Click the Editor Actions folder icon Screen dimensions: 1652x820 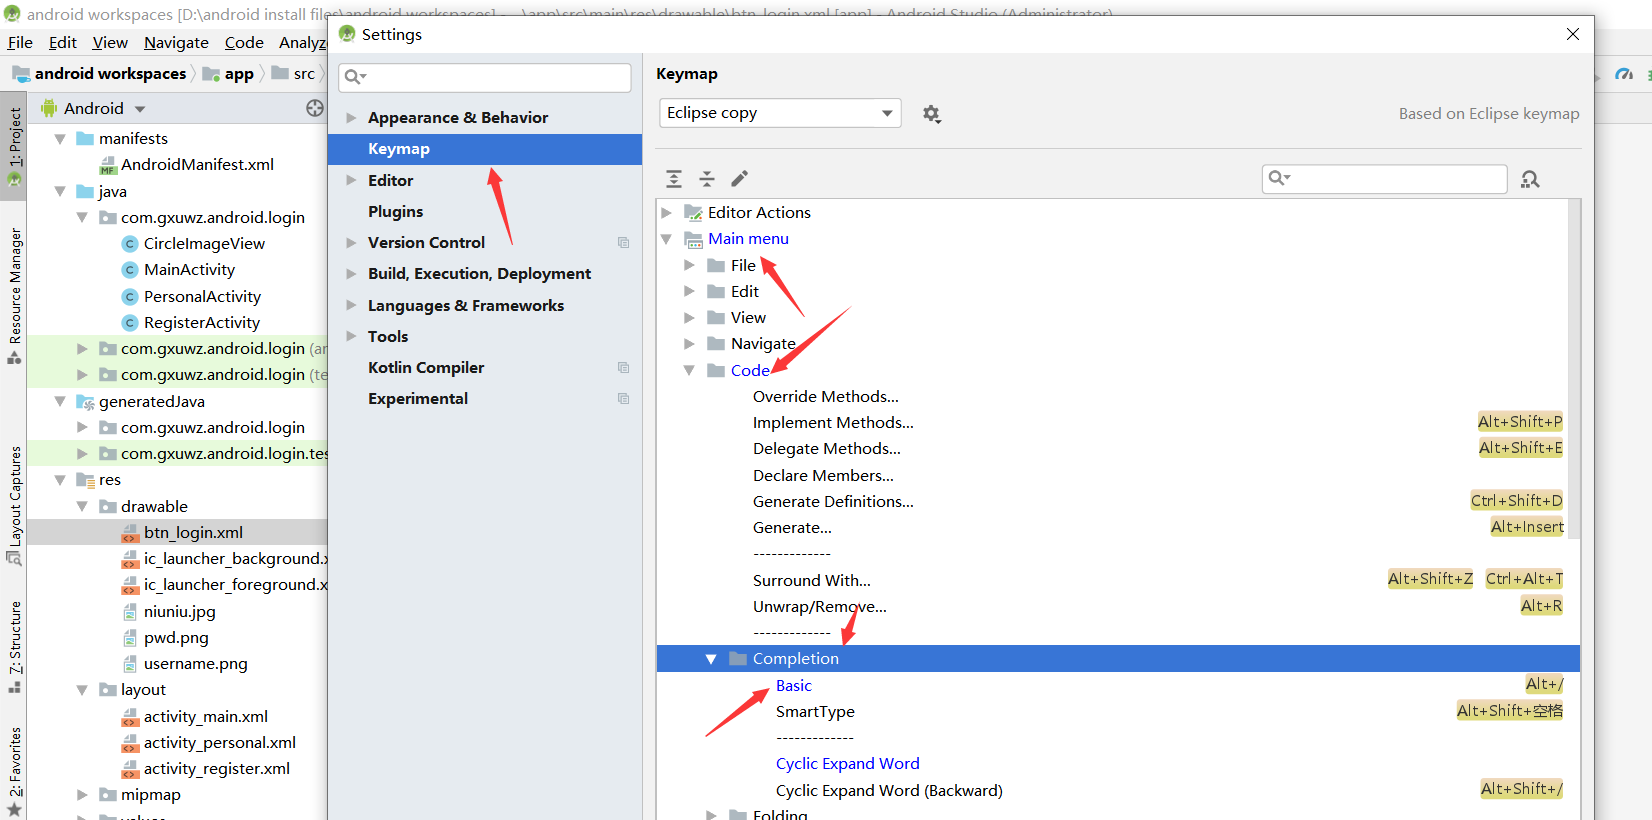[693, 213]
